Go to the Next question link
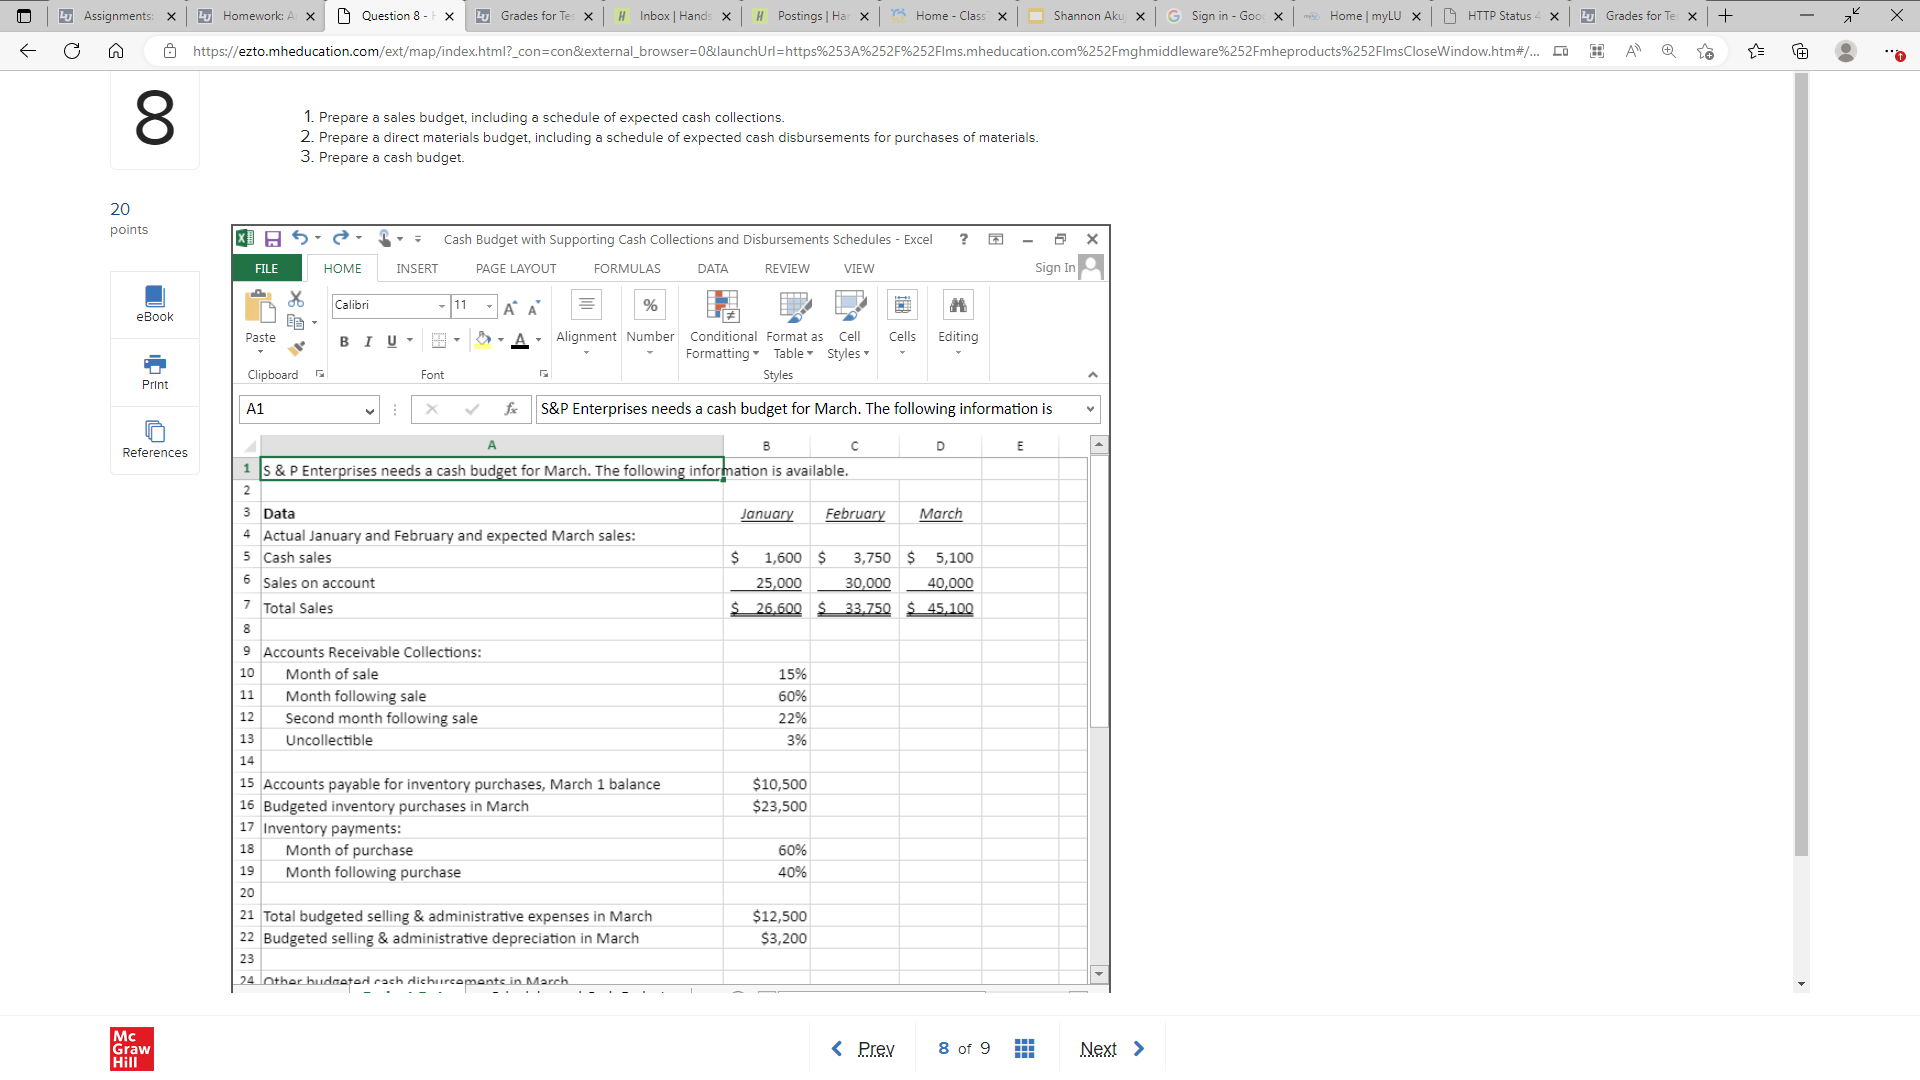The image size is (1920, 1080). [x=1098, y=1048]
